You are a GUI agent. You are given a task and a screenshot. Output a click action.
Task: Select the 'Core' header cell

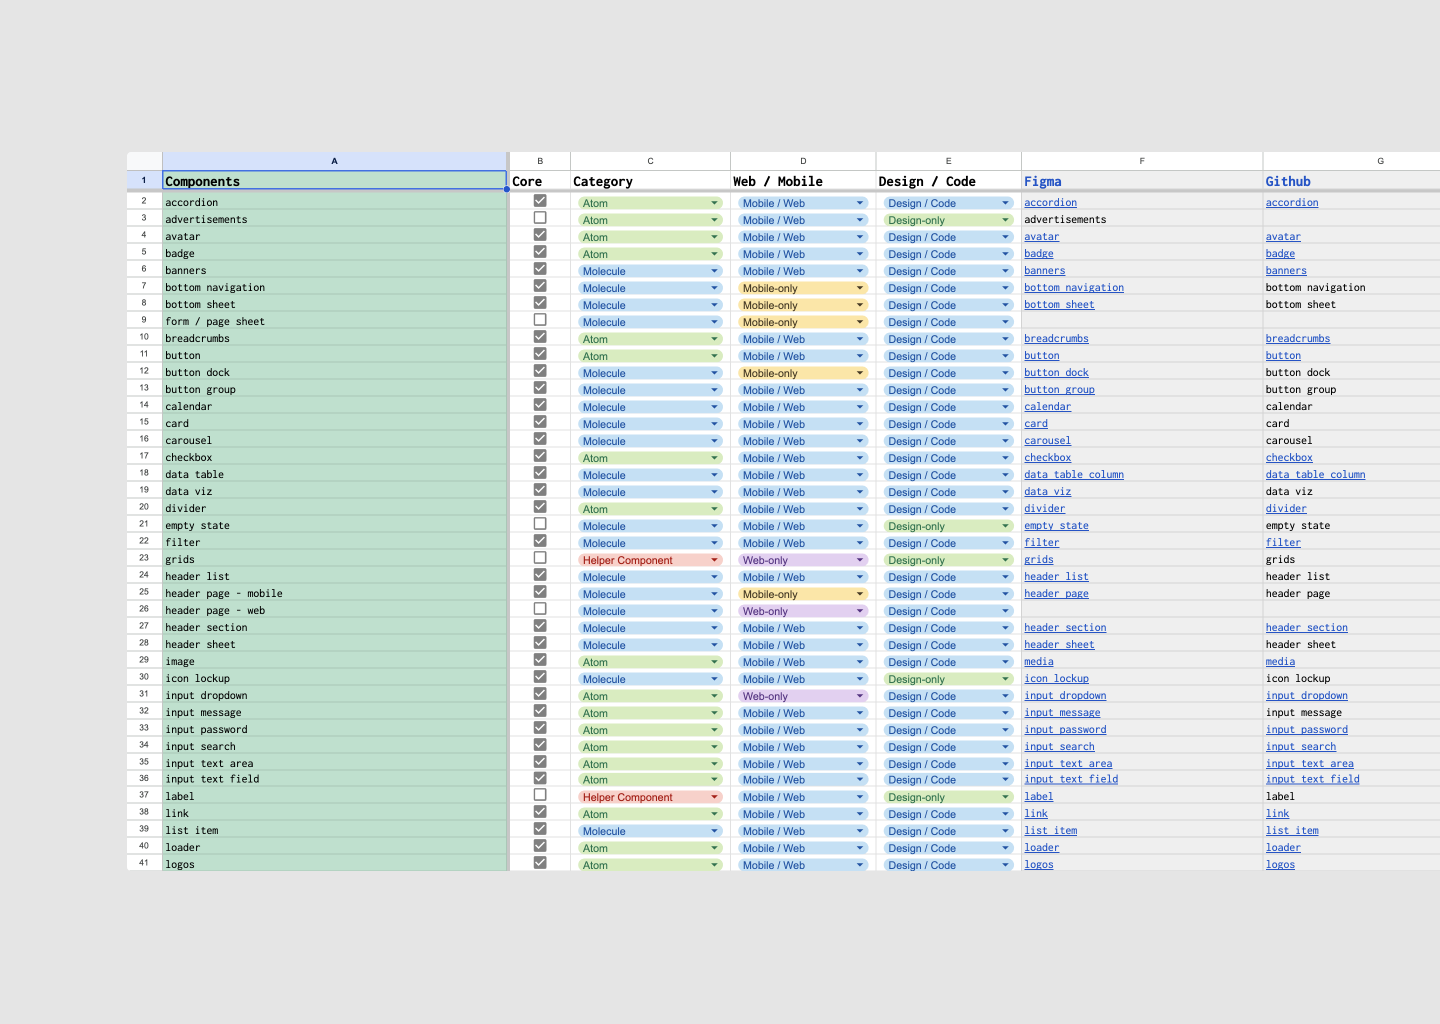pos(540,181)
